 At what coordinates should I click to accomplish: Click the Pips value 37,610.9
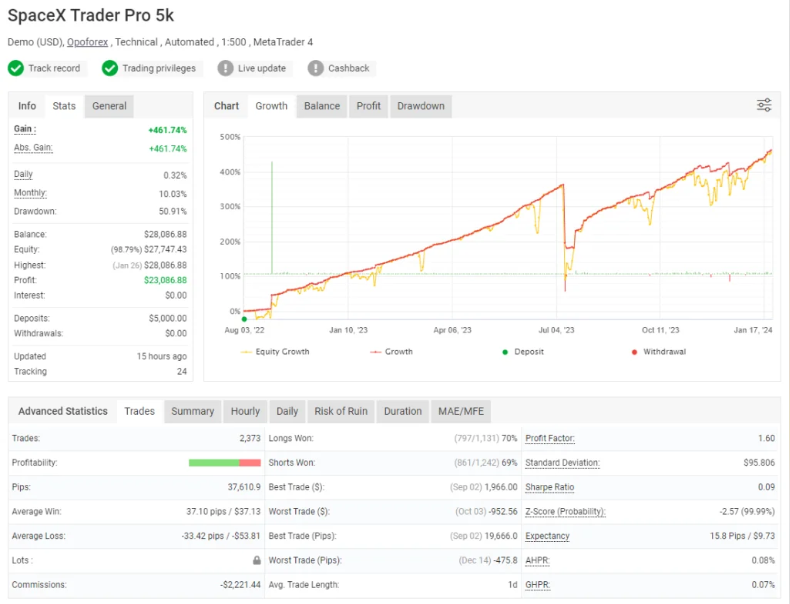point(244,487)
